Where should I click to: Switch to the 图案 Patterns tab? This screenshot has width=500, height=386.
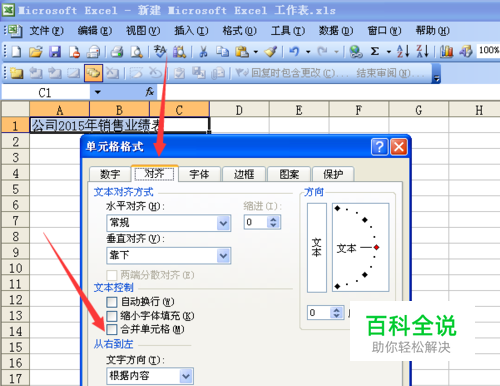289,174
